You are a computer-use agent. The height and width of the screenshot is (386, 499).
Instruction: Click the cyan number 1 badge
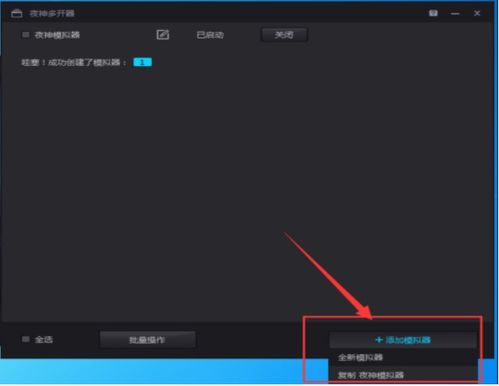[x=142, y=62]
